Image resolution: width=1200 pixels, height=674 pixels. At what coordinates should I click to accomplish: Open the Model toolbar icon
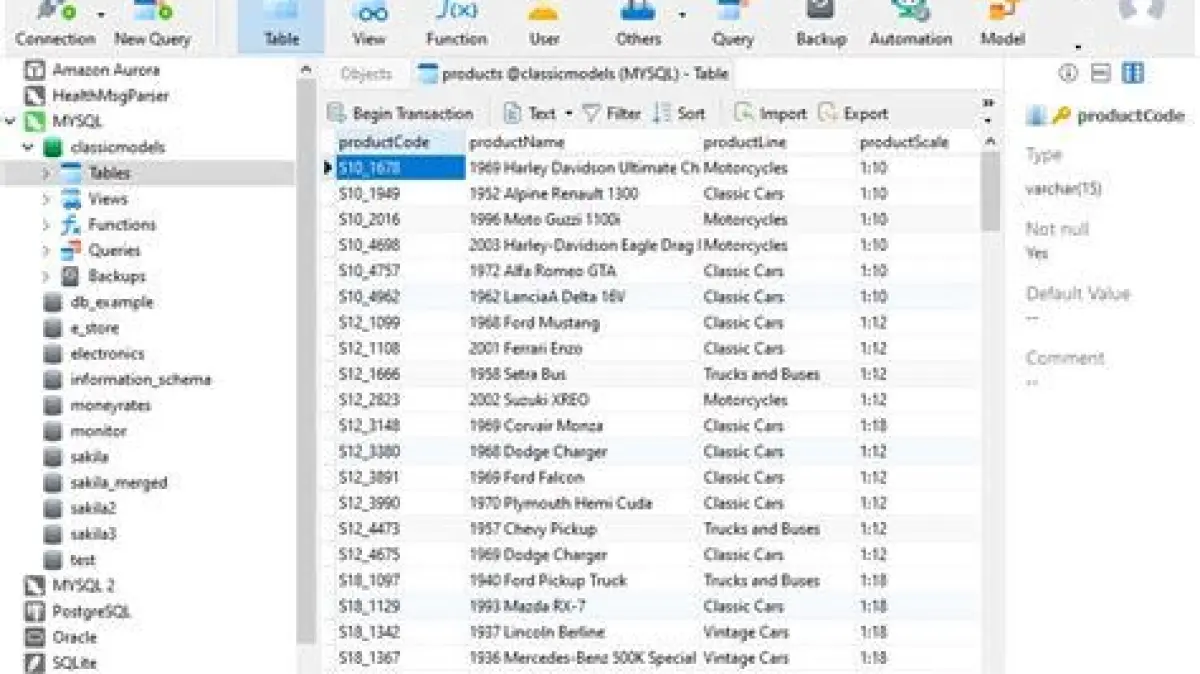[x=1002, y=22]
